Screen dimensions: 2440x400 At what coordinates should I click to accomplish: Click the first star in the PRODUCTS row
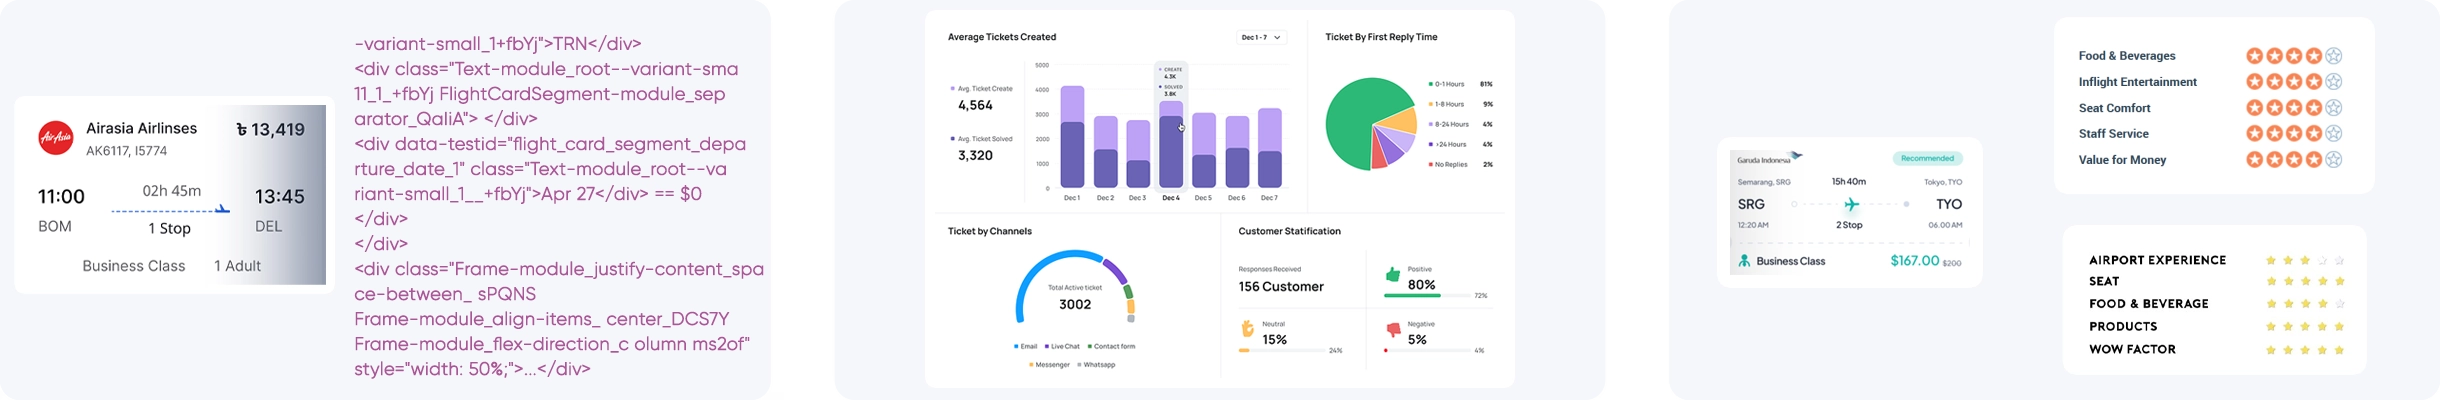[x=2271, y=327]
